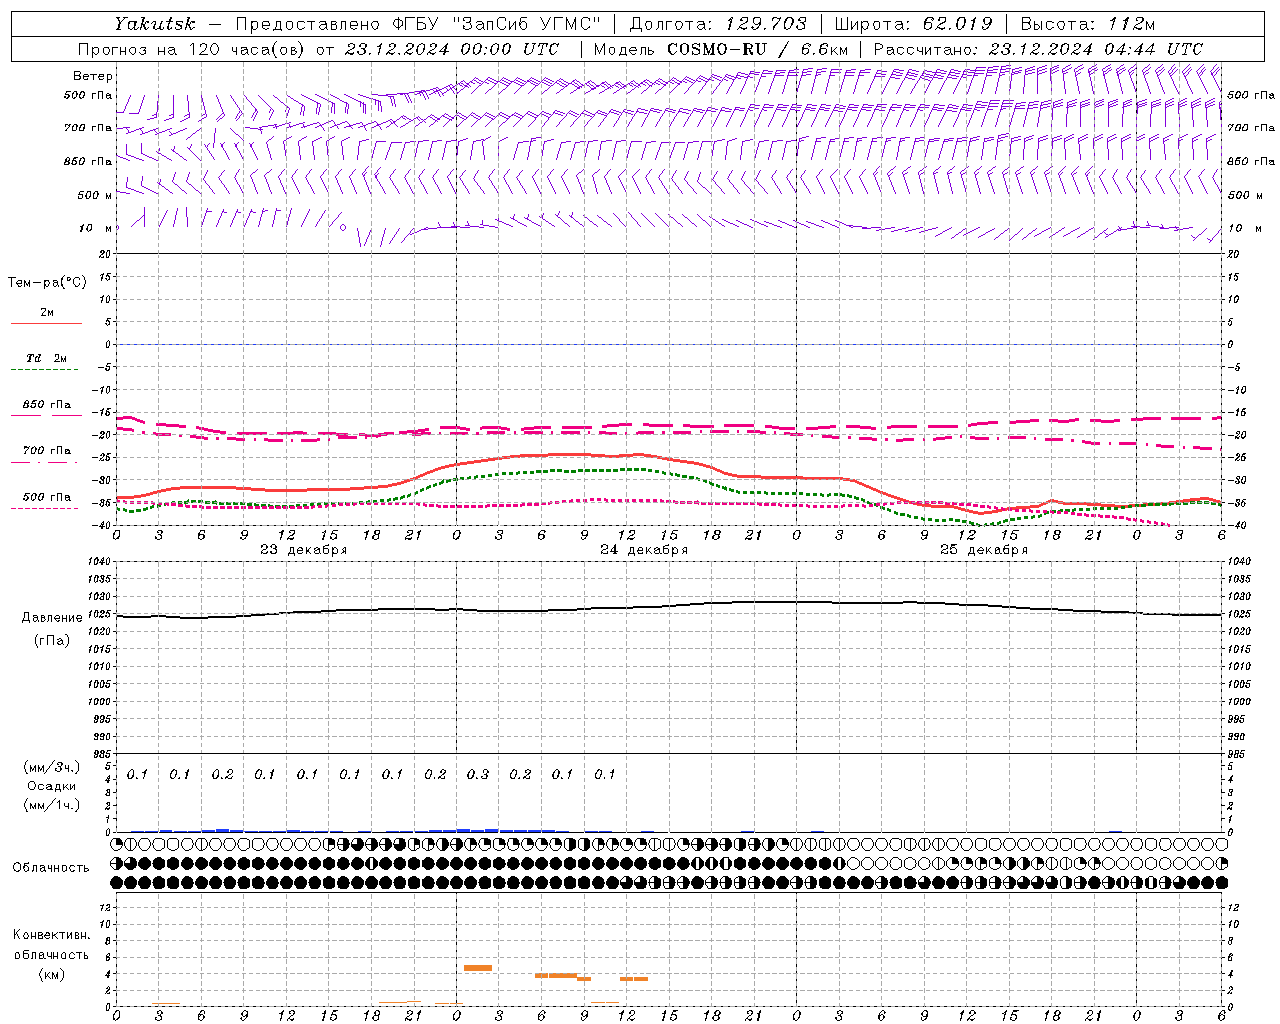The image size is (1280, 1024).
Task: Click the 'Рассчитано: 23.12.2024 04:44 UTC' timestamp
Action: pyautogui.click(x=1038, y=49)
